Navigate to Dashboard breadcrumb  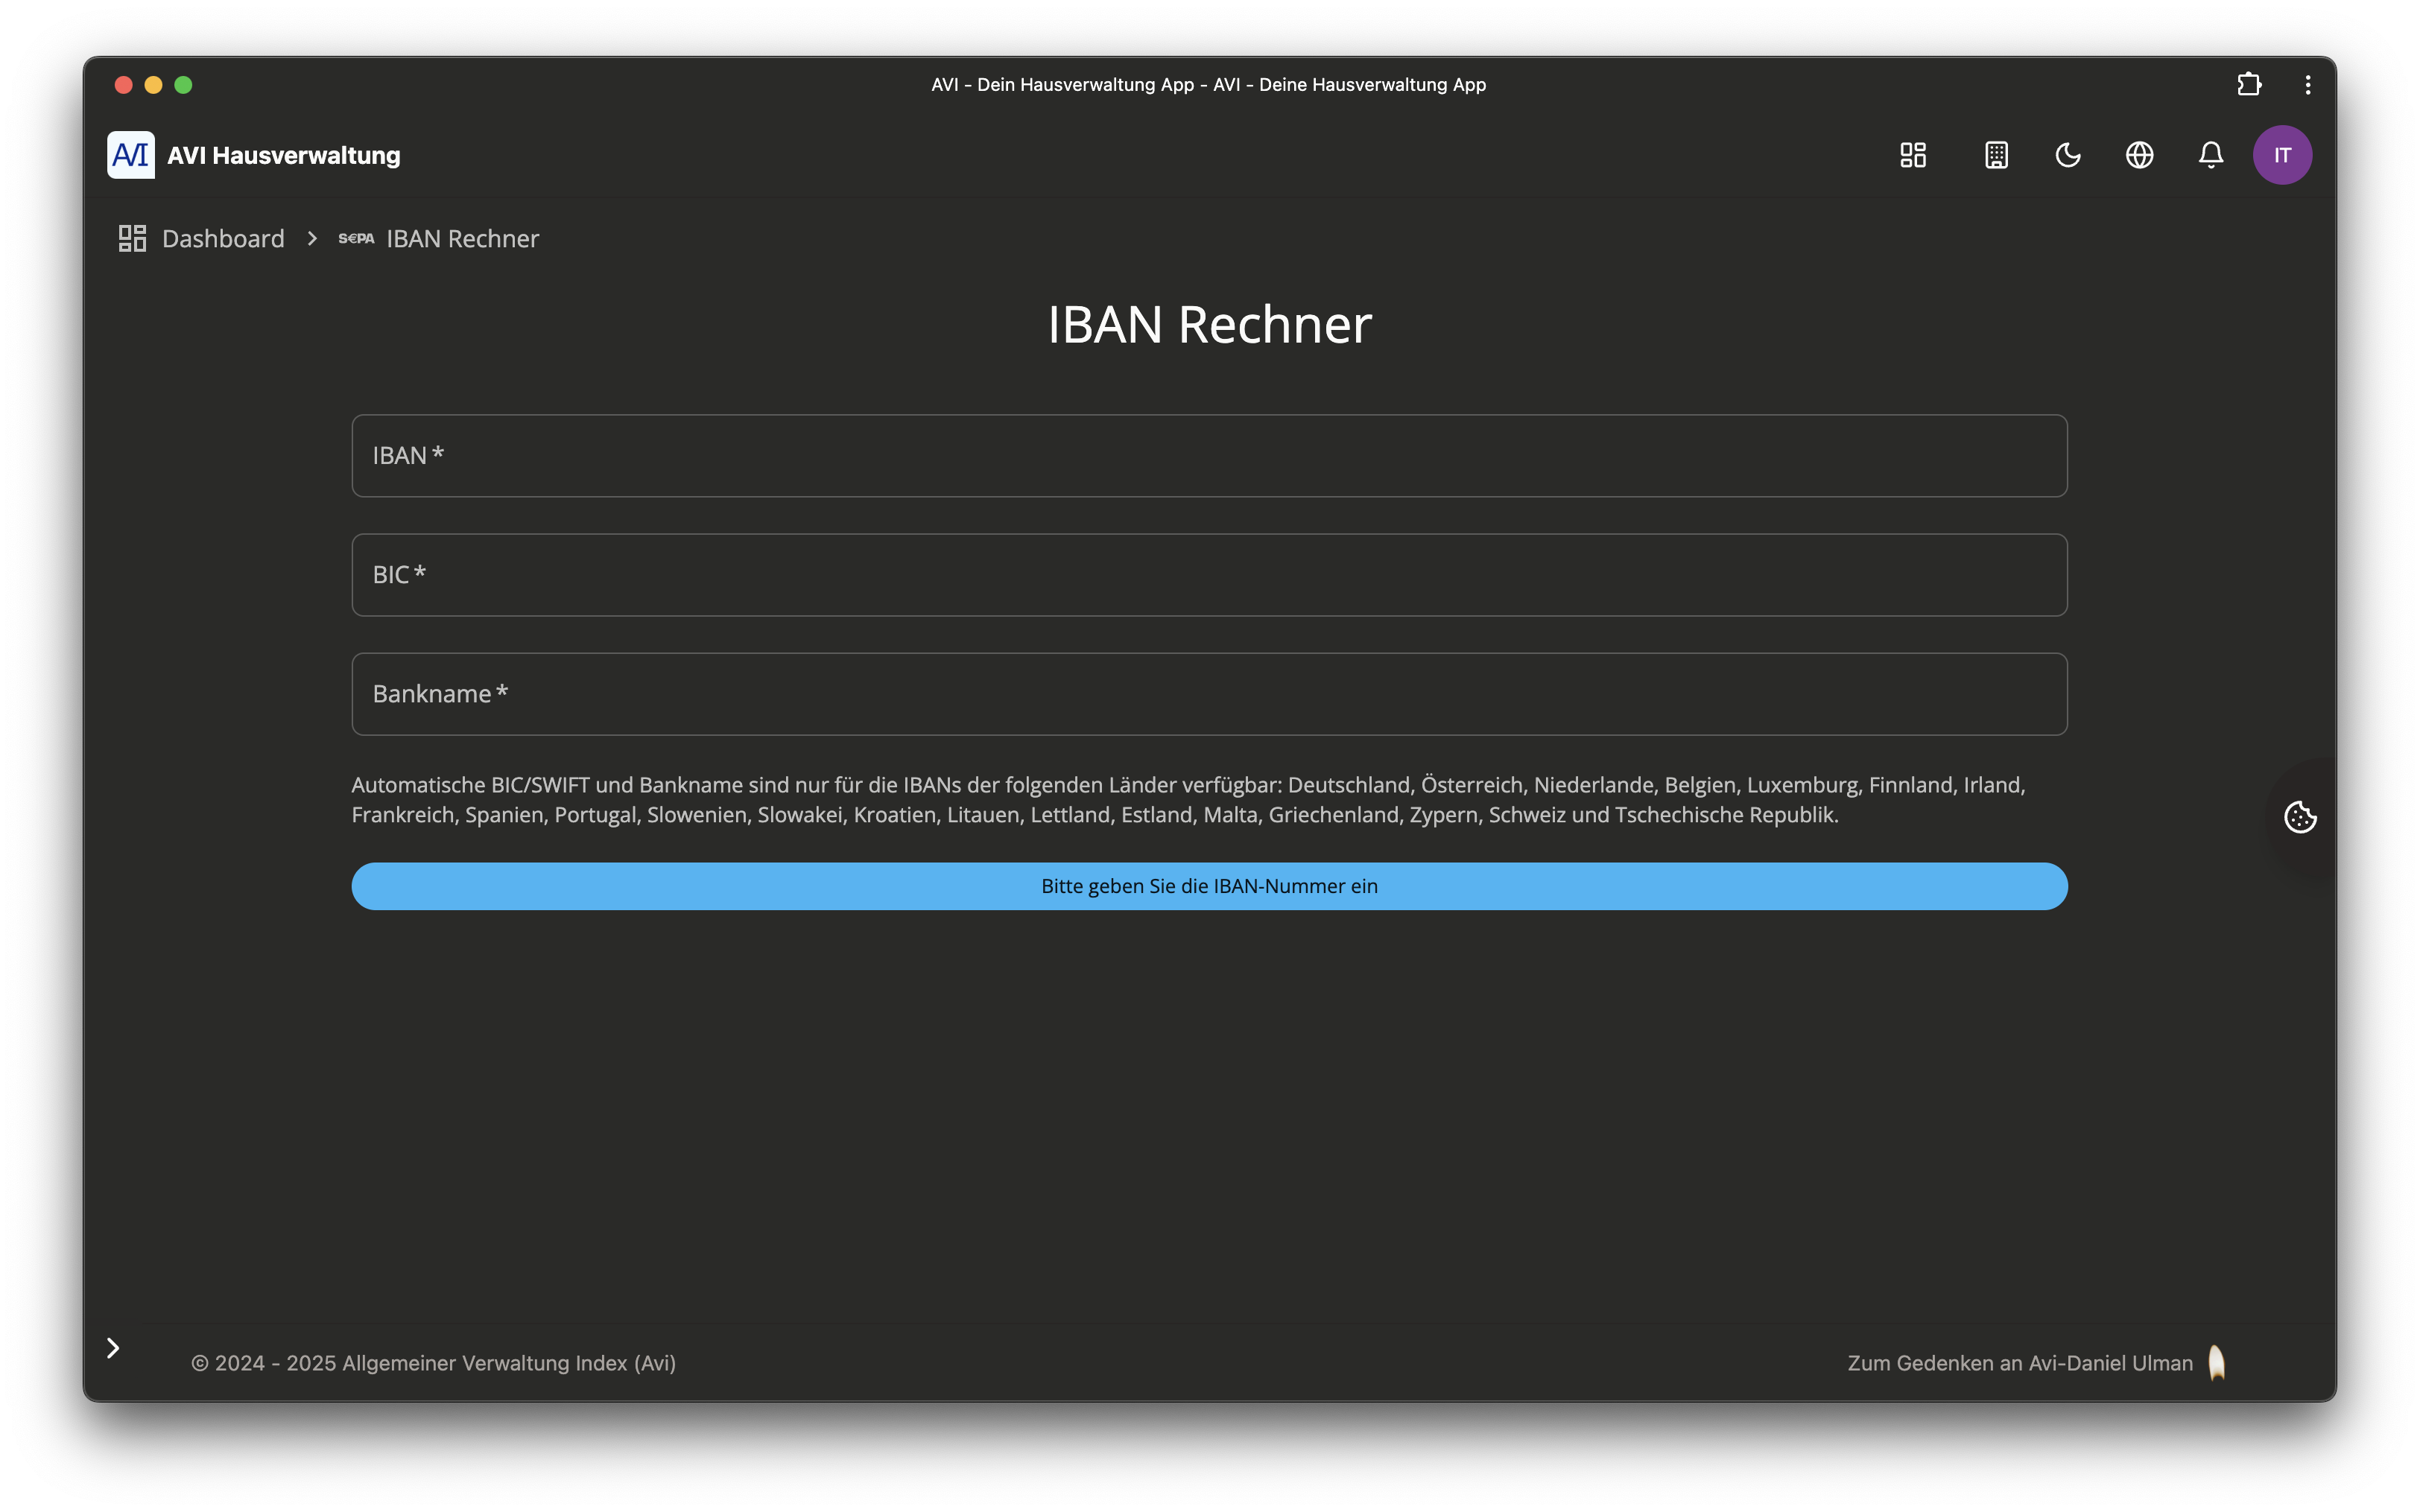pyautogui.click(x=223, y=239)
